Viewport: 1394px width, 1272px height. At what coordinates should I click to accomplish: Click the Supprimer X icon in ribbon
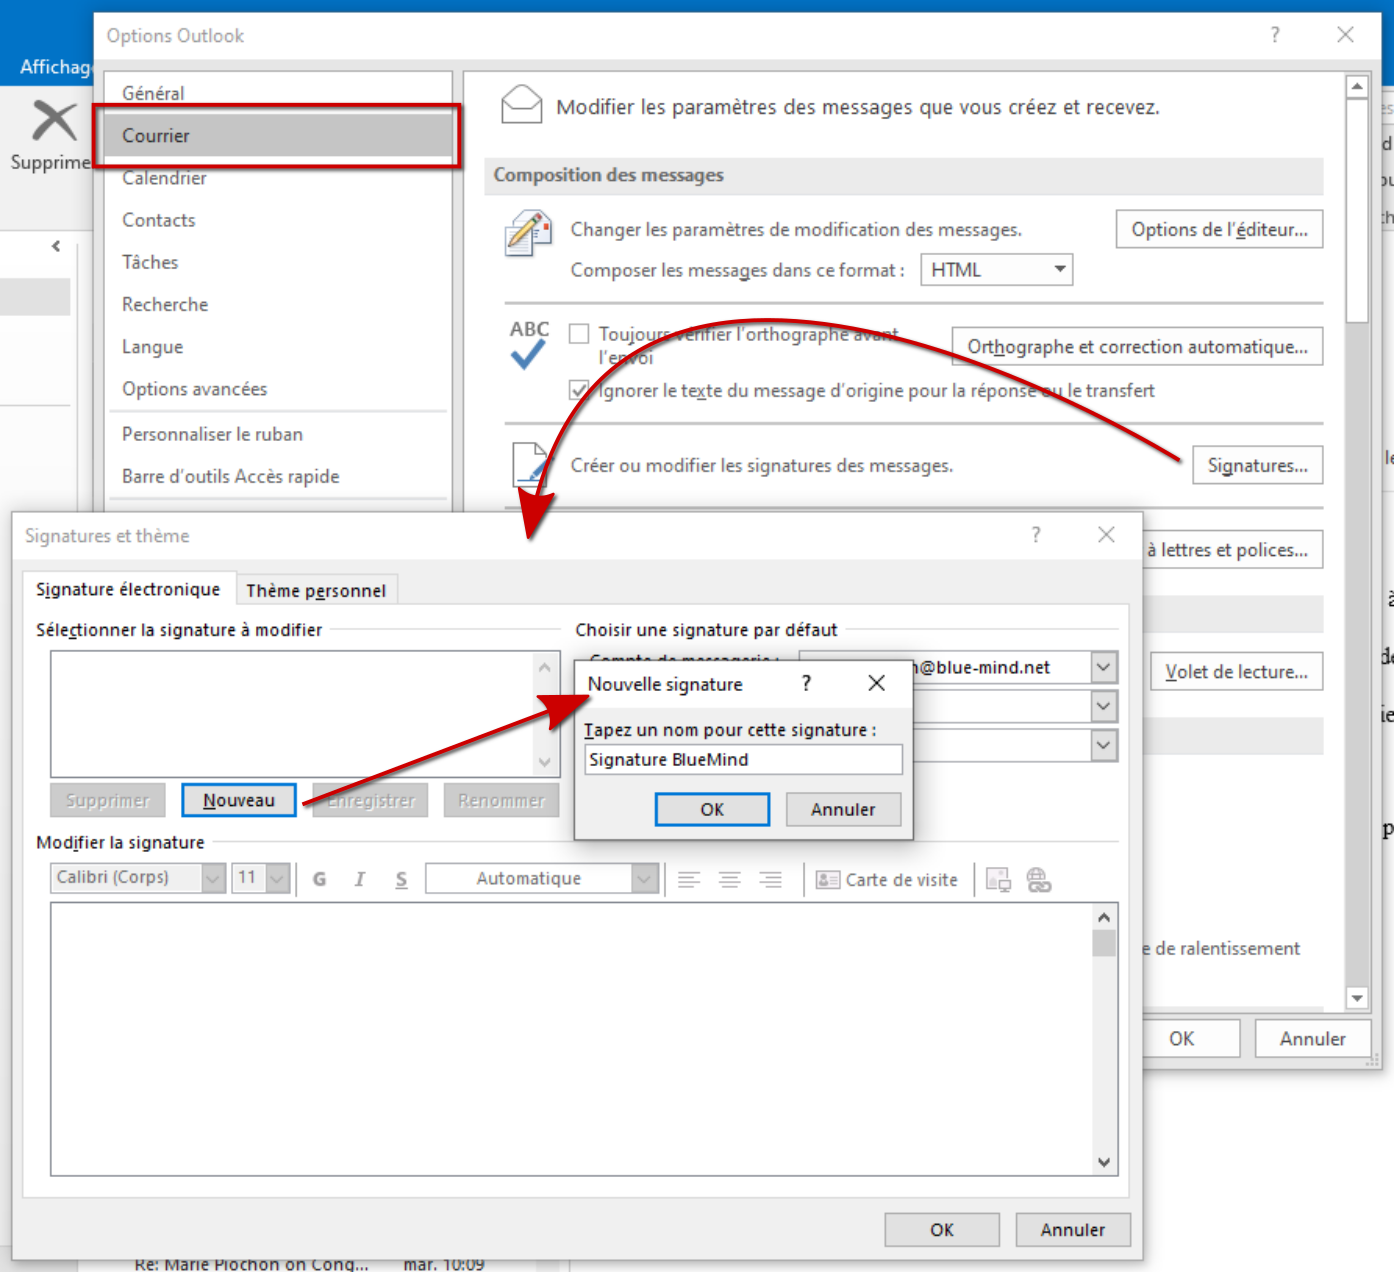[x=54, y=121]
